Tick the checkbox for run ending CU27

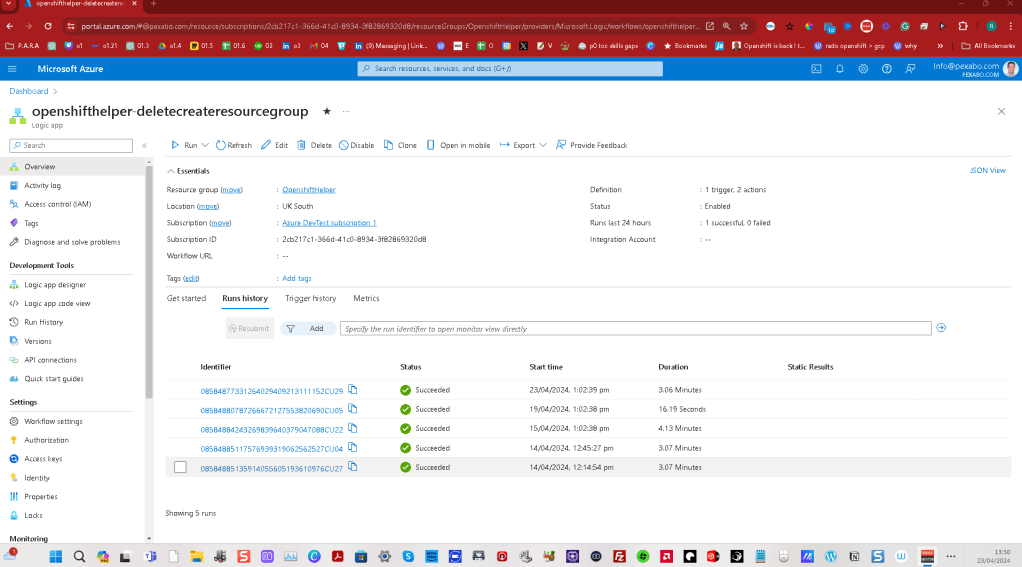[181, 467]
